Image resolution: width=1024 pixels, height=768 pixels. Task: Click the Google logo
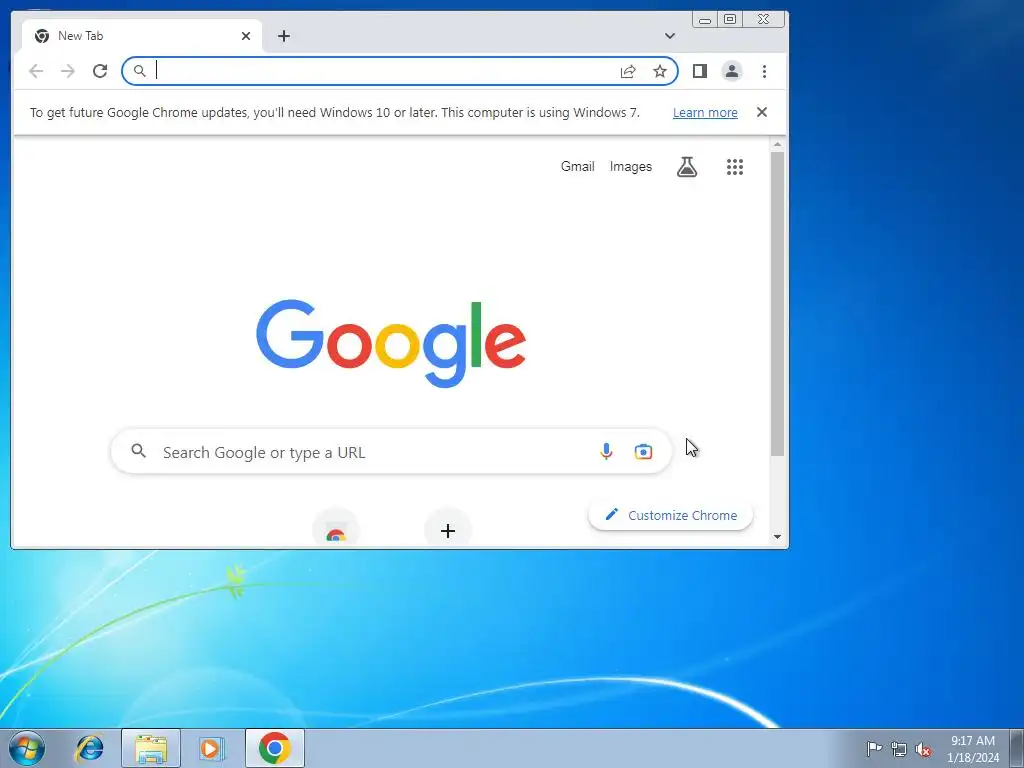(391, 344)
